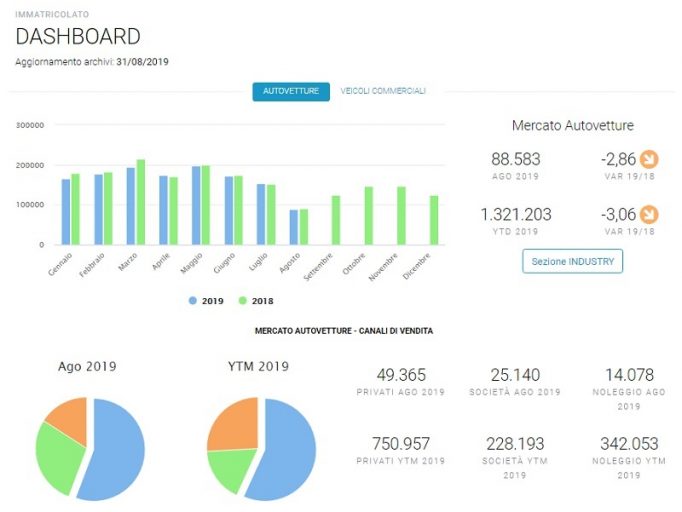This screenshot has width=682, height=512.
Task: Click the blue Giugno 2019 bar
Action: click(x=229, y=211)
